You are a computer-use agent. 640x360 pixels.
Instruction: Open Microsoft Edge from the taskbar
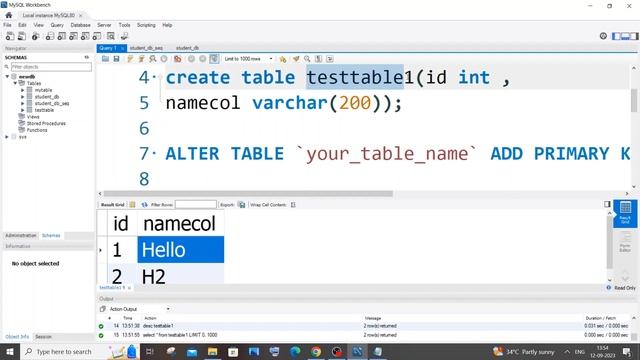pos(295,351)
